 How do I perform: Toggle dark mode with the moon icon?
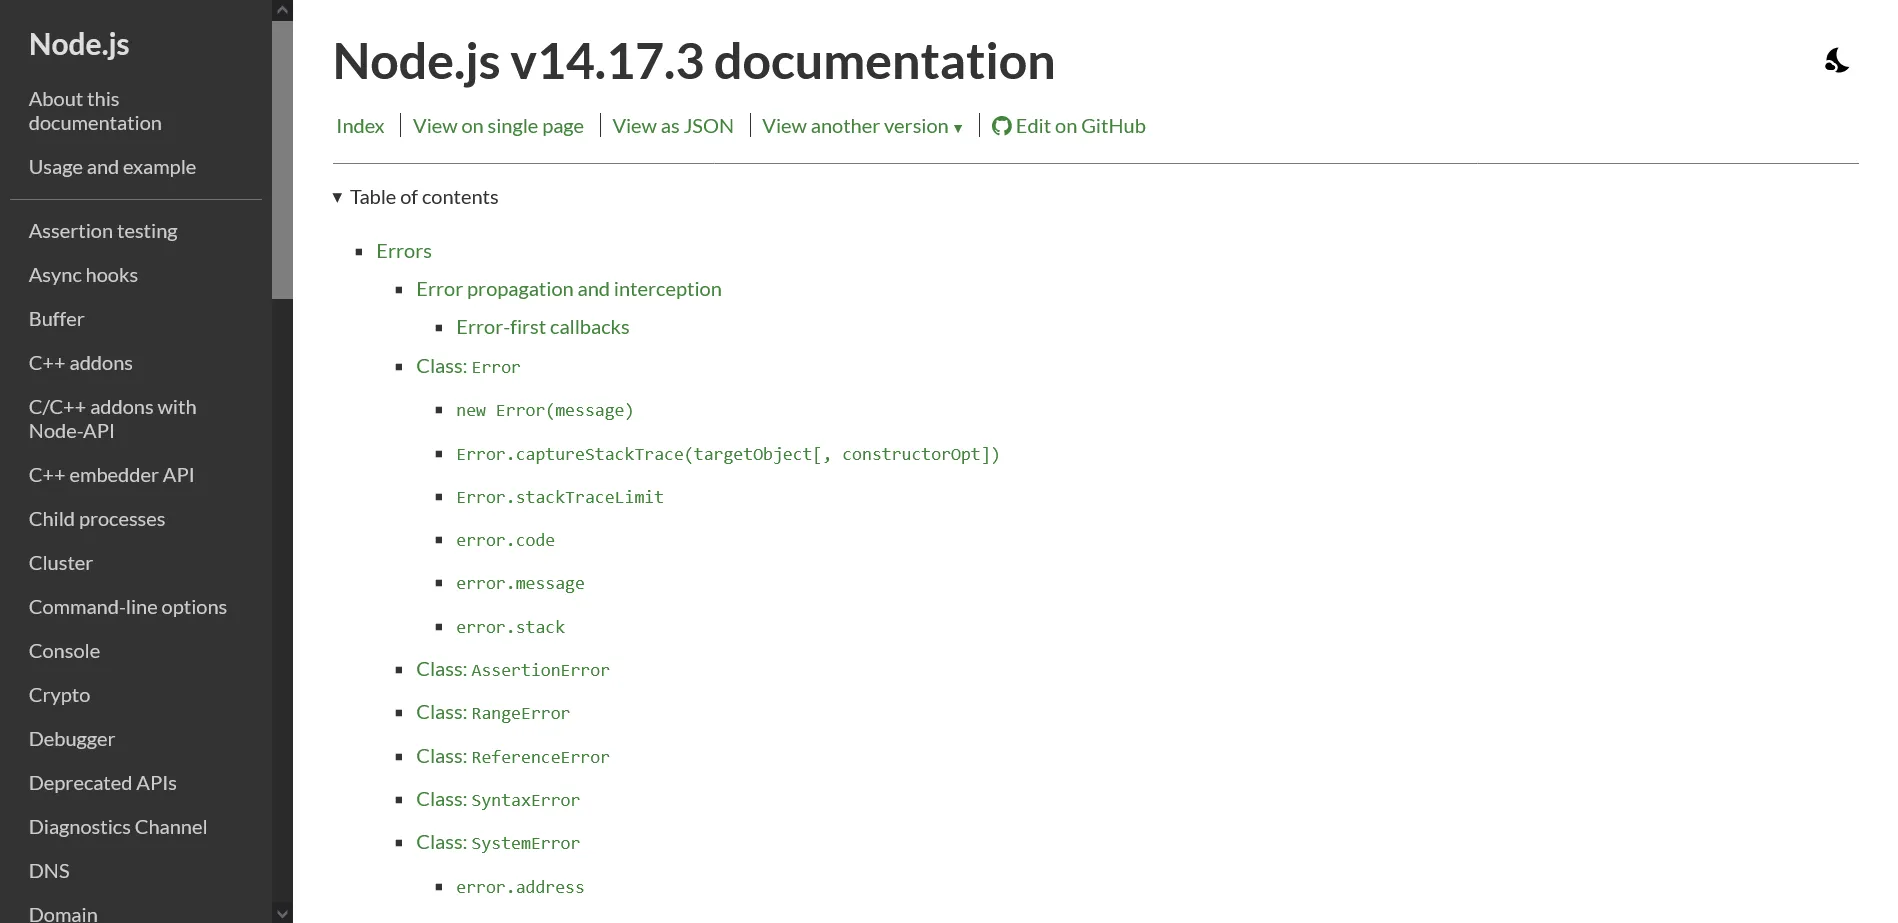[1837, 61]
